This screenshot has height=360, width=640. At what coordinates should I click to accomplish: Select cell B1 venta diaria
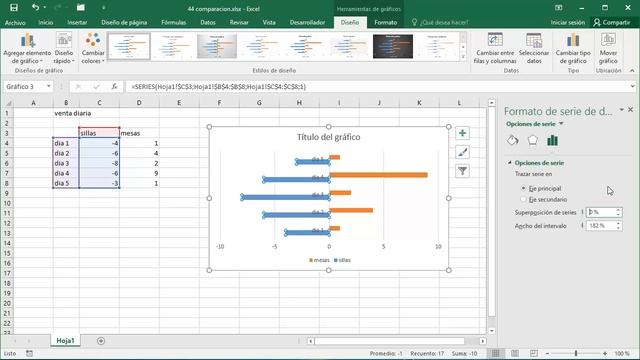tap(66, 113)
